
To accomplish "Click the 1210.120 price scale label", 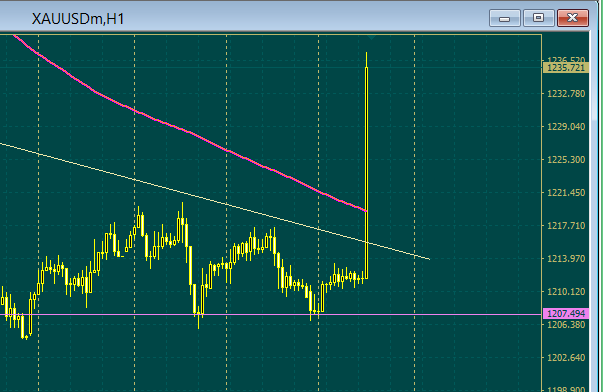I will [x=566, y=292].
